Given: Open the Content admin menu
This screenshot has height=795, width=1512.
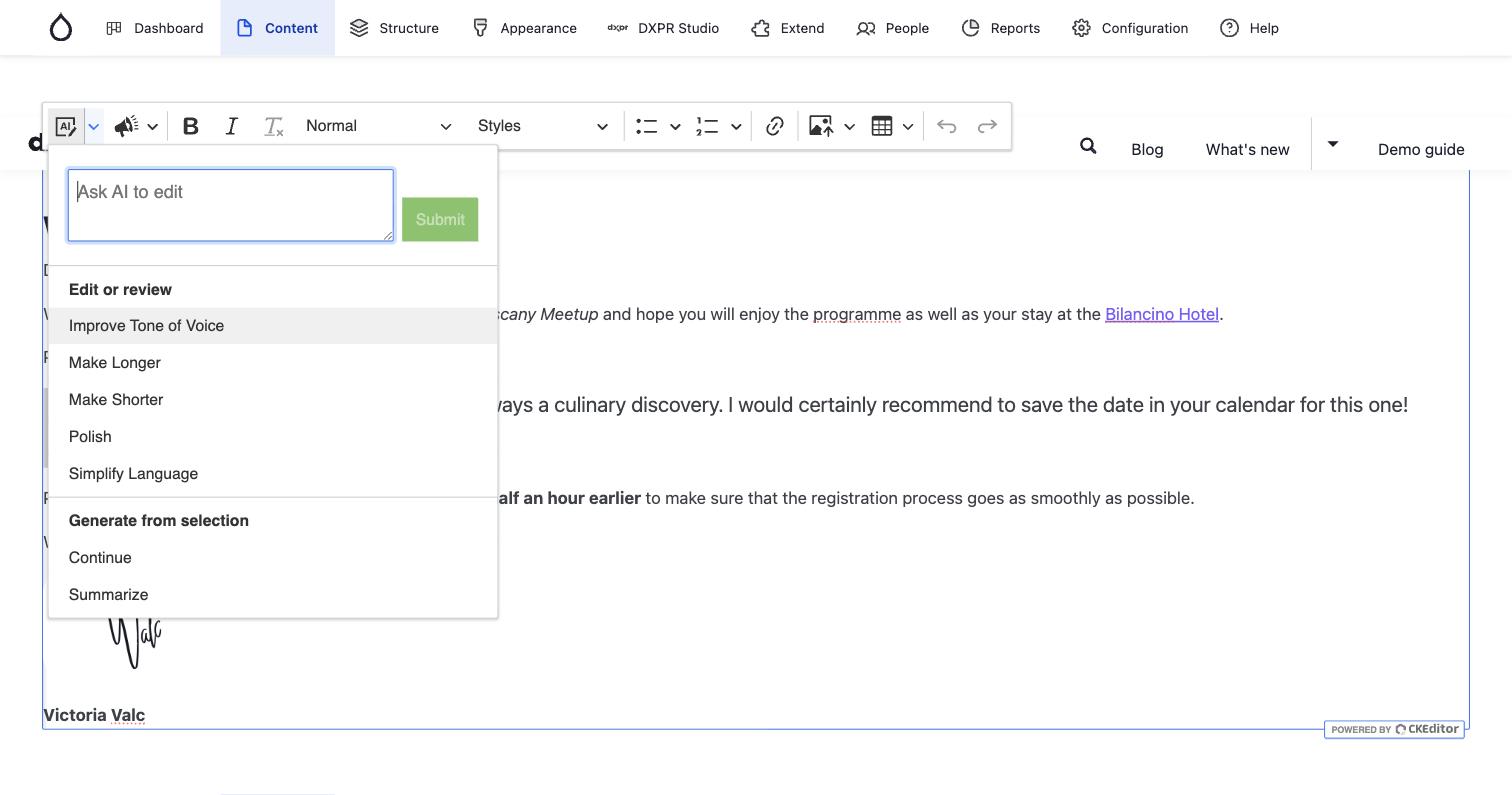Looking at the screenshot, I should [277, 28].
